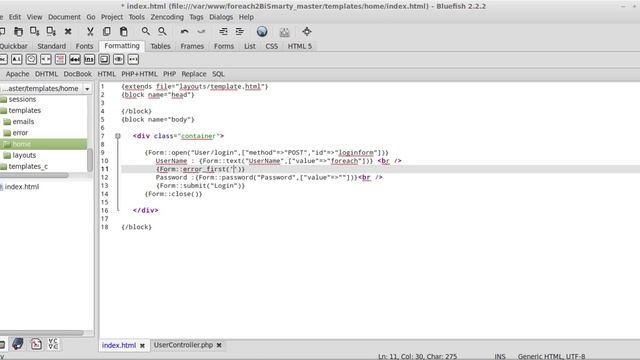This screenshot has width=640, height=360.
Task: Select the templates_c folder in file tree
Action: click(x=28, y=166)
